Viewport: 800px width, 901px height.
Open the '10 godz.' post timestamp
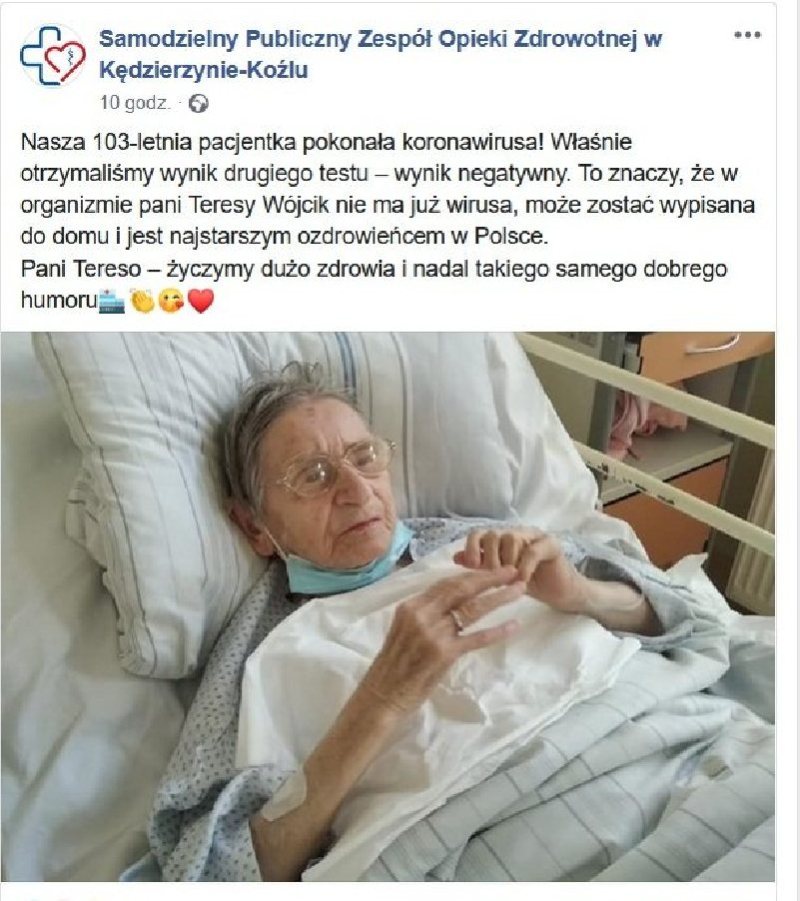pos(135,103)
